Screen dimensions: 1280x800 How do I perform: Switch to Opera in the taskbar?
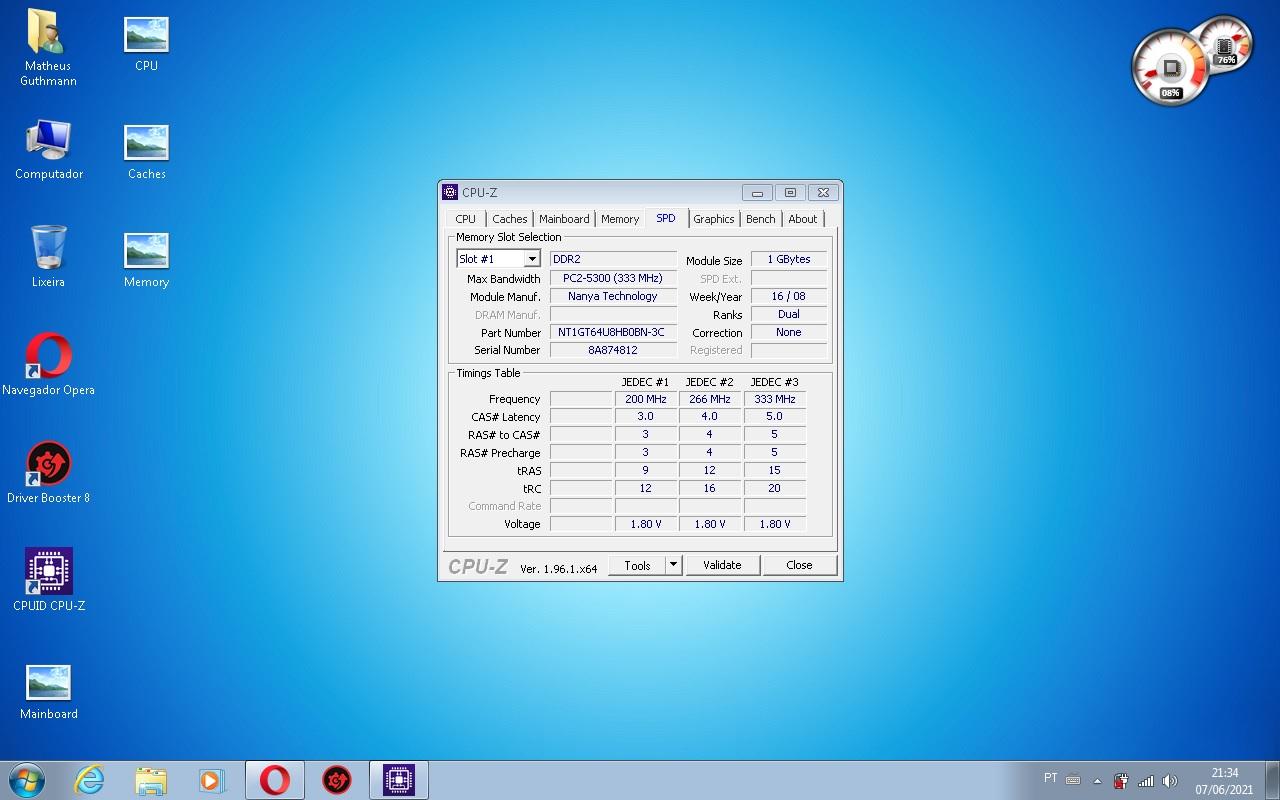[275, 780]
